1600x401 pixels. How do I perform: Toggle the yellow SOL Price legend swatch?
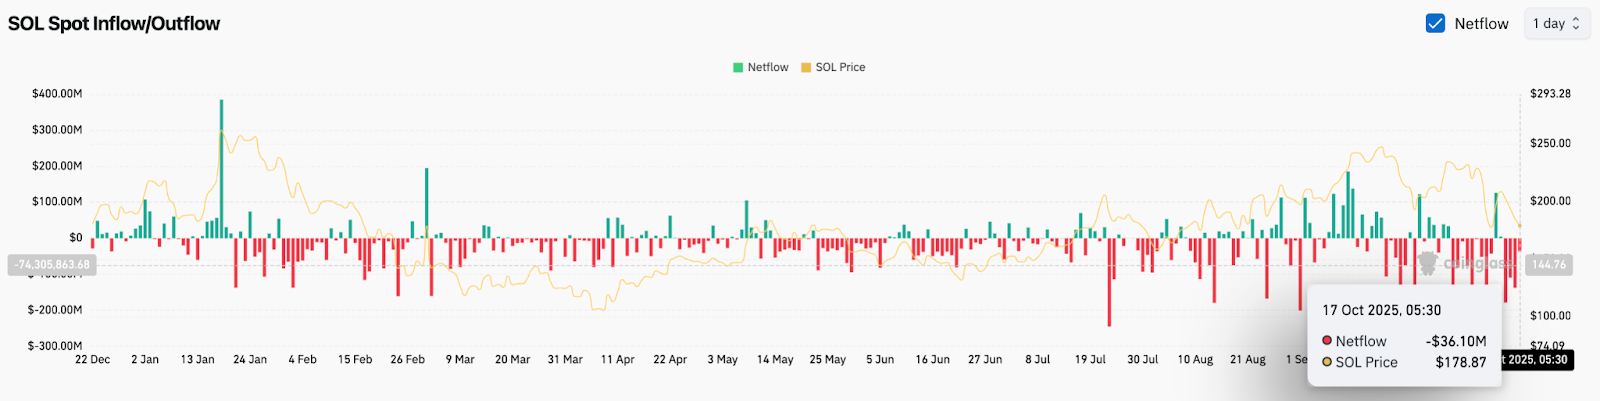(806, 67)
